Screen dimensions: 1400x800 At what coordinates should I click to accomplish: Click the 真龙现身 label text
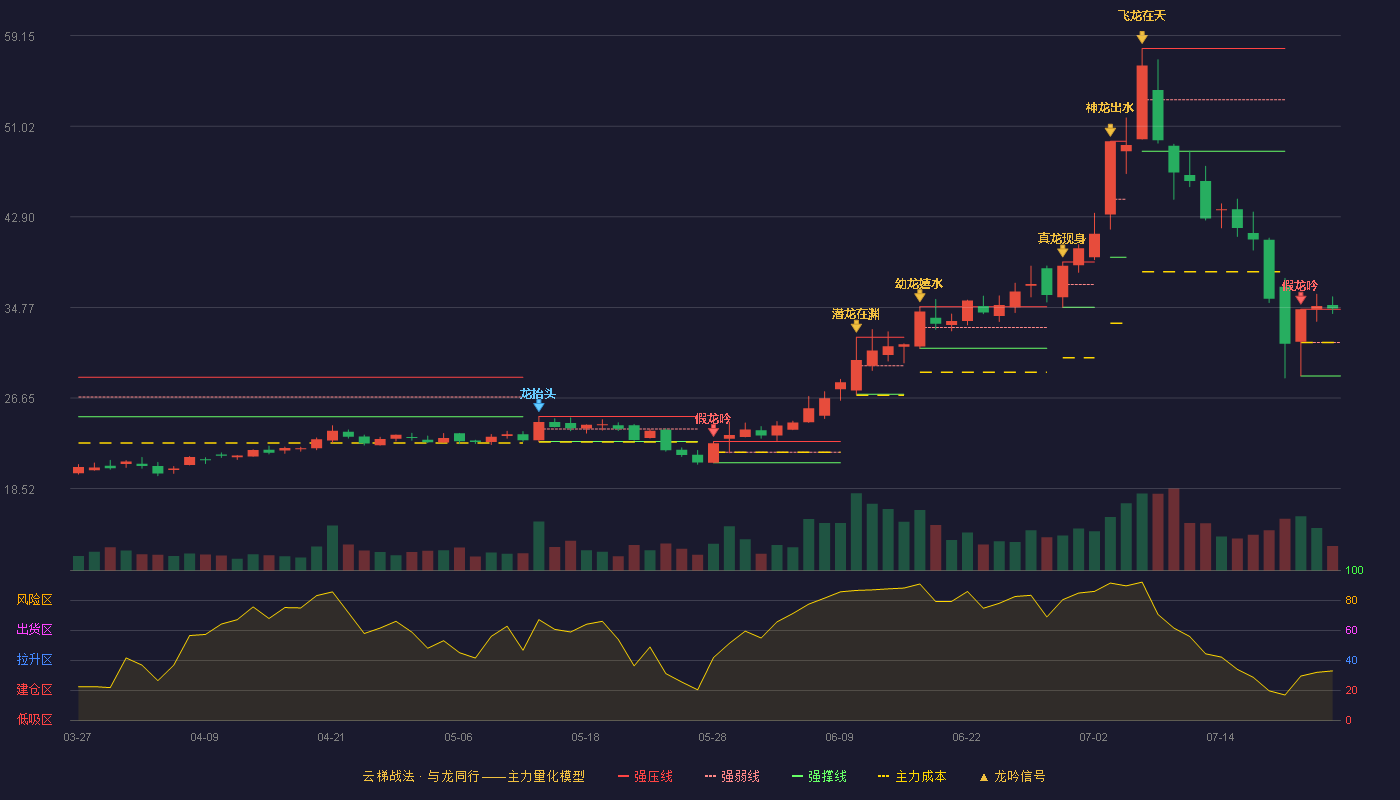(1062, 238)
